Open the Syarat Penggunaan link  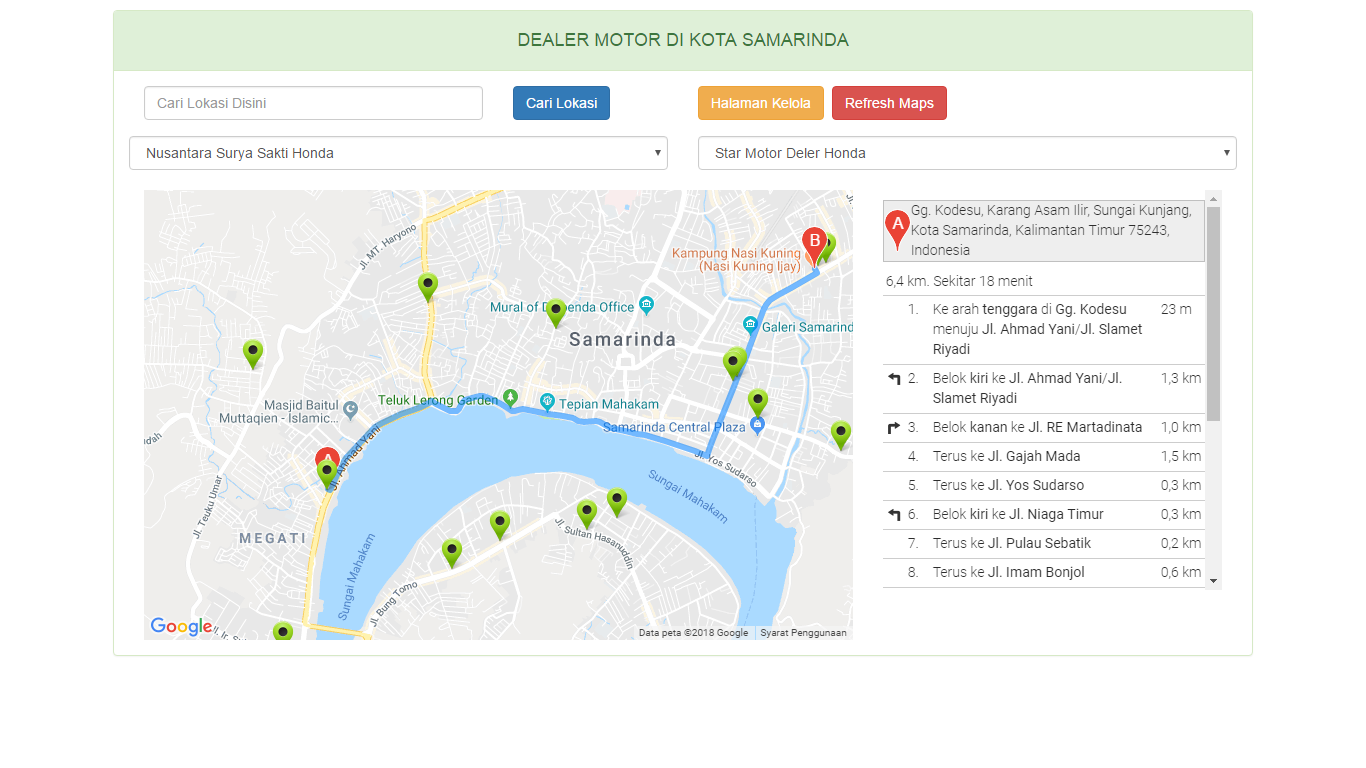[x=803, y=633]
